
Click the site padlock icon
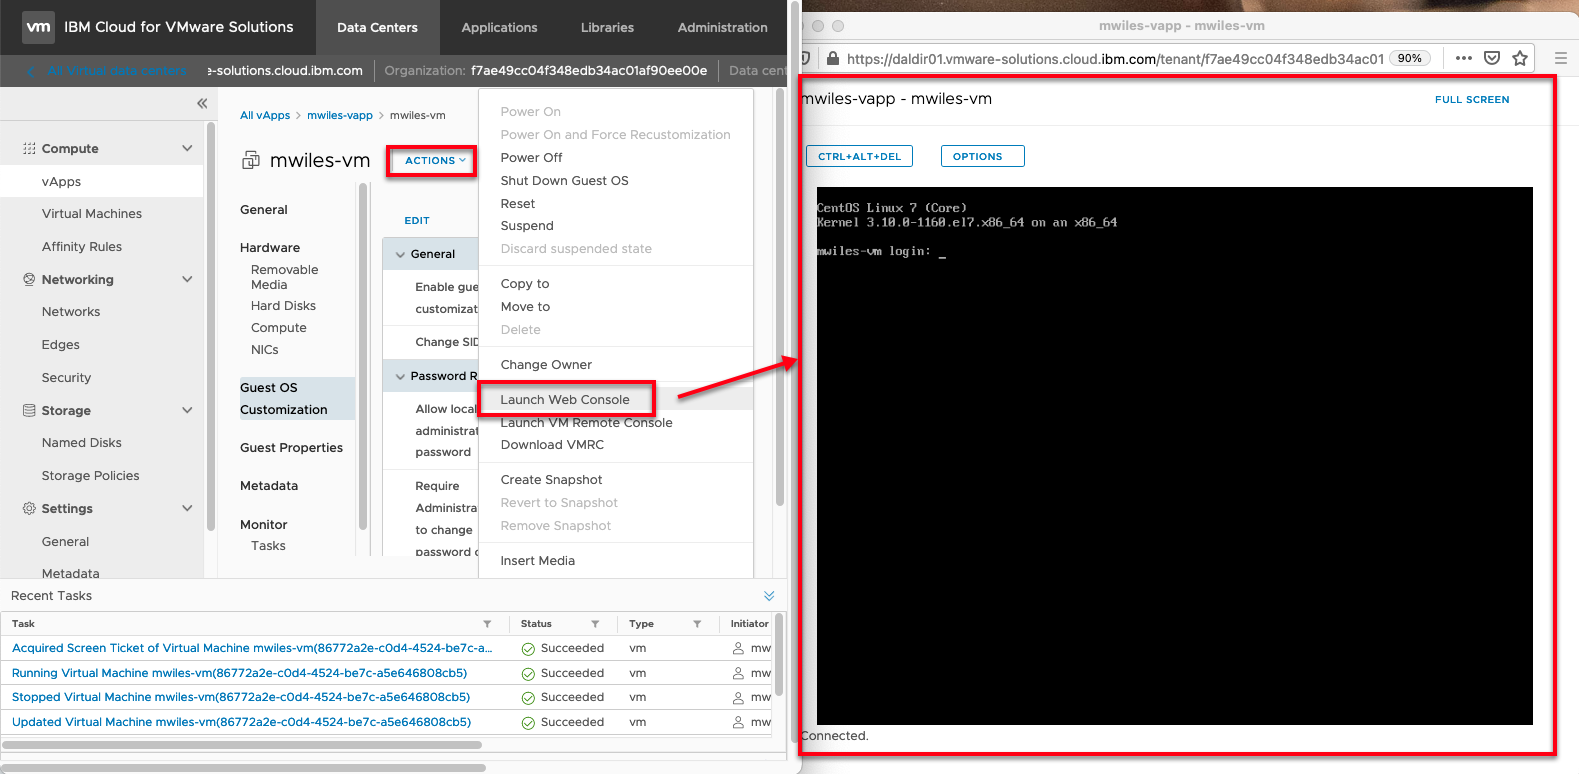[x=833, y=59]
